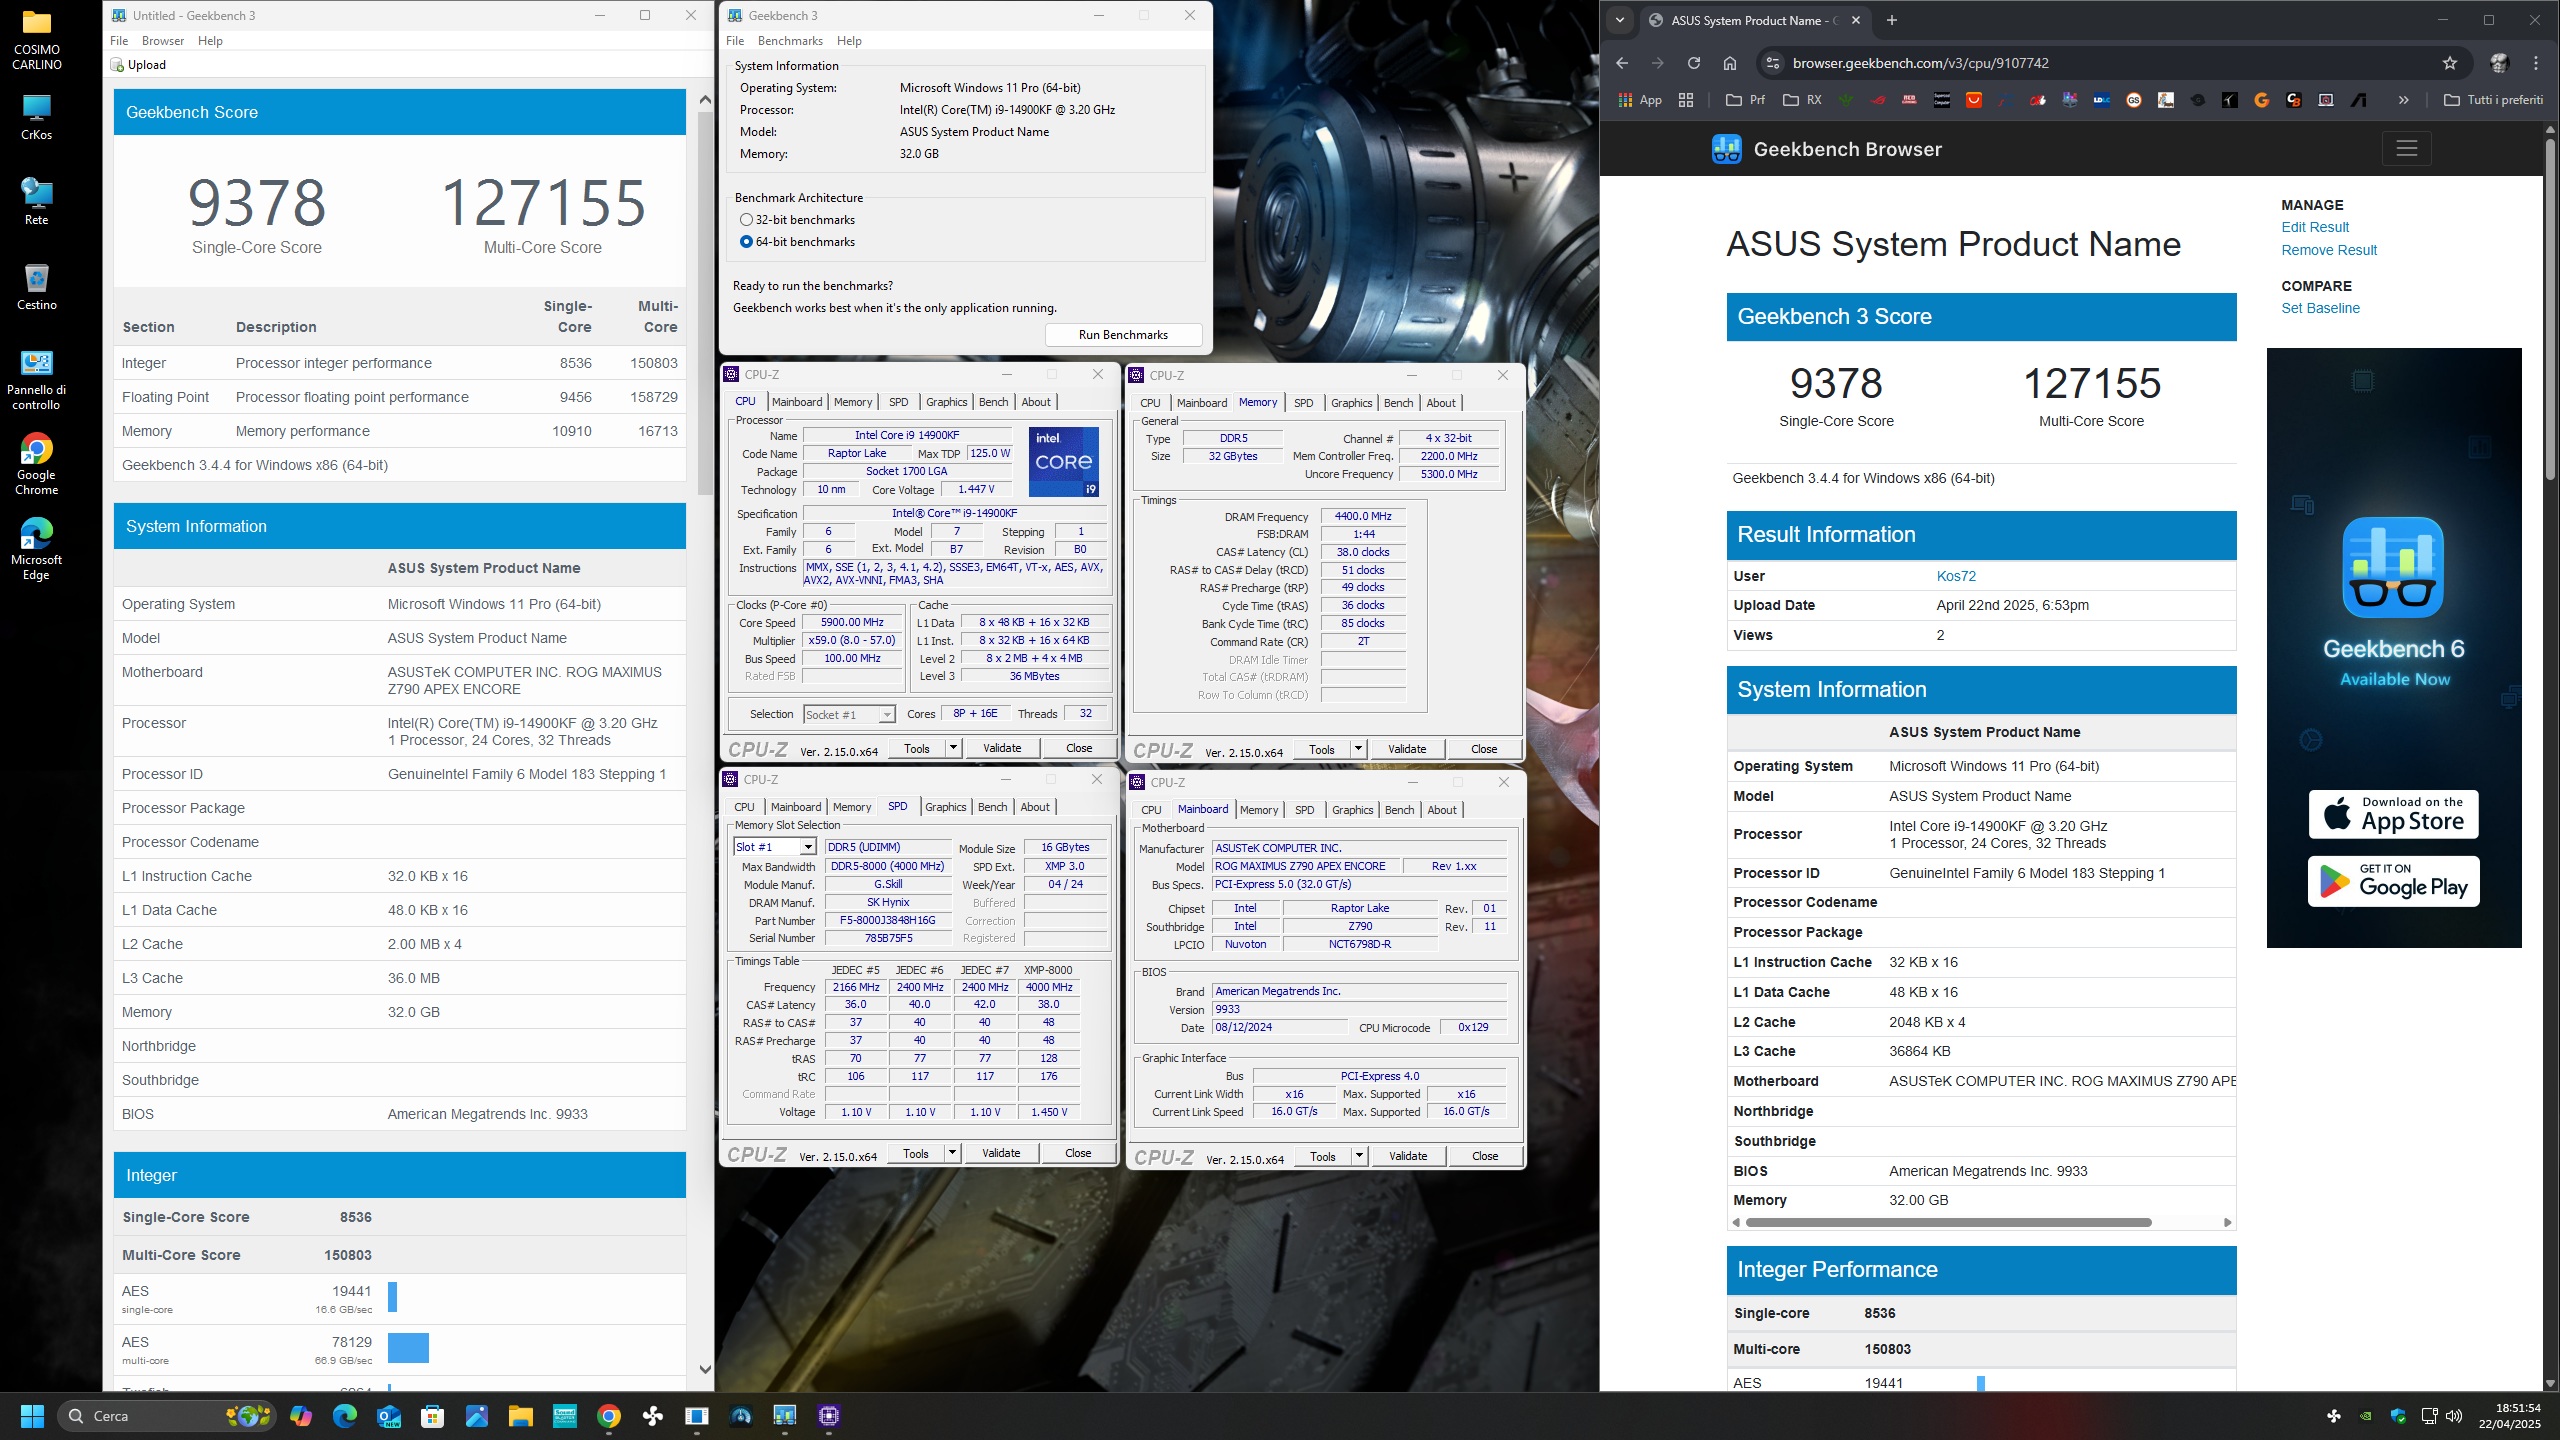Viewport: 2560px width, 1440px height.
Task: Click the NVIDIA system tray icon
Action: (2365, 1416)
